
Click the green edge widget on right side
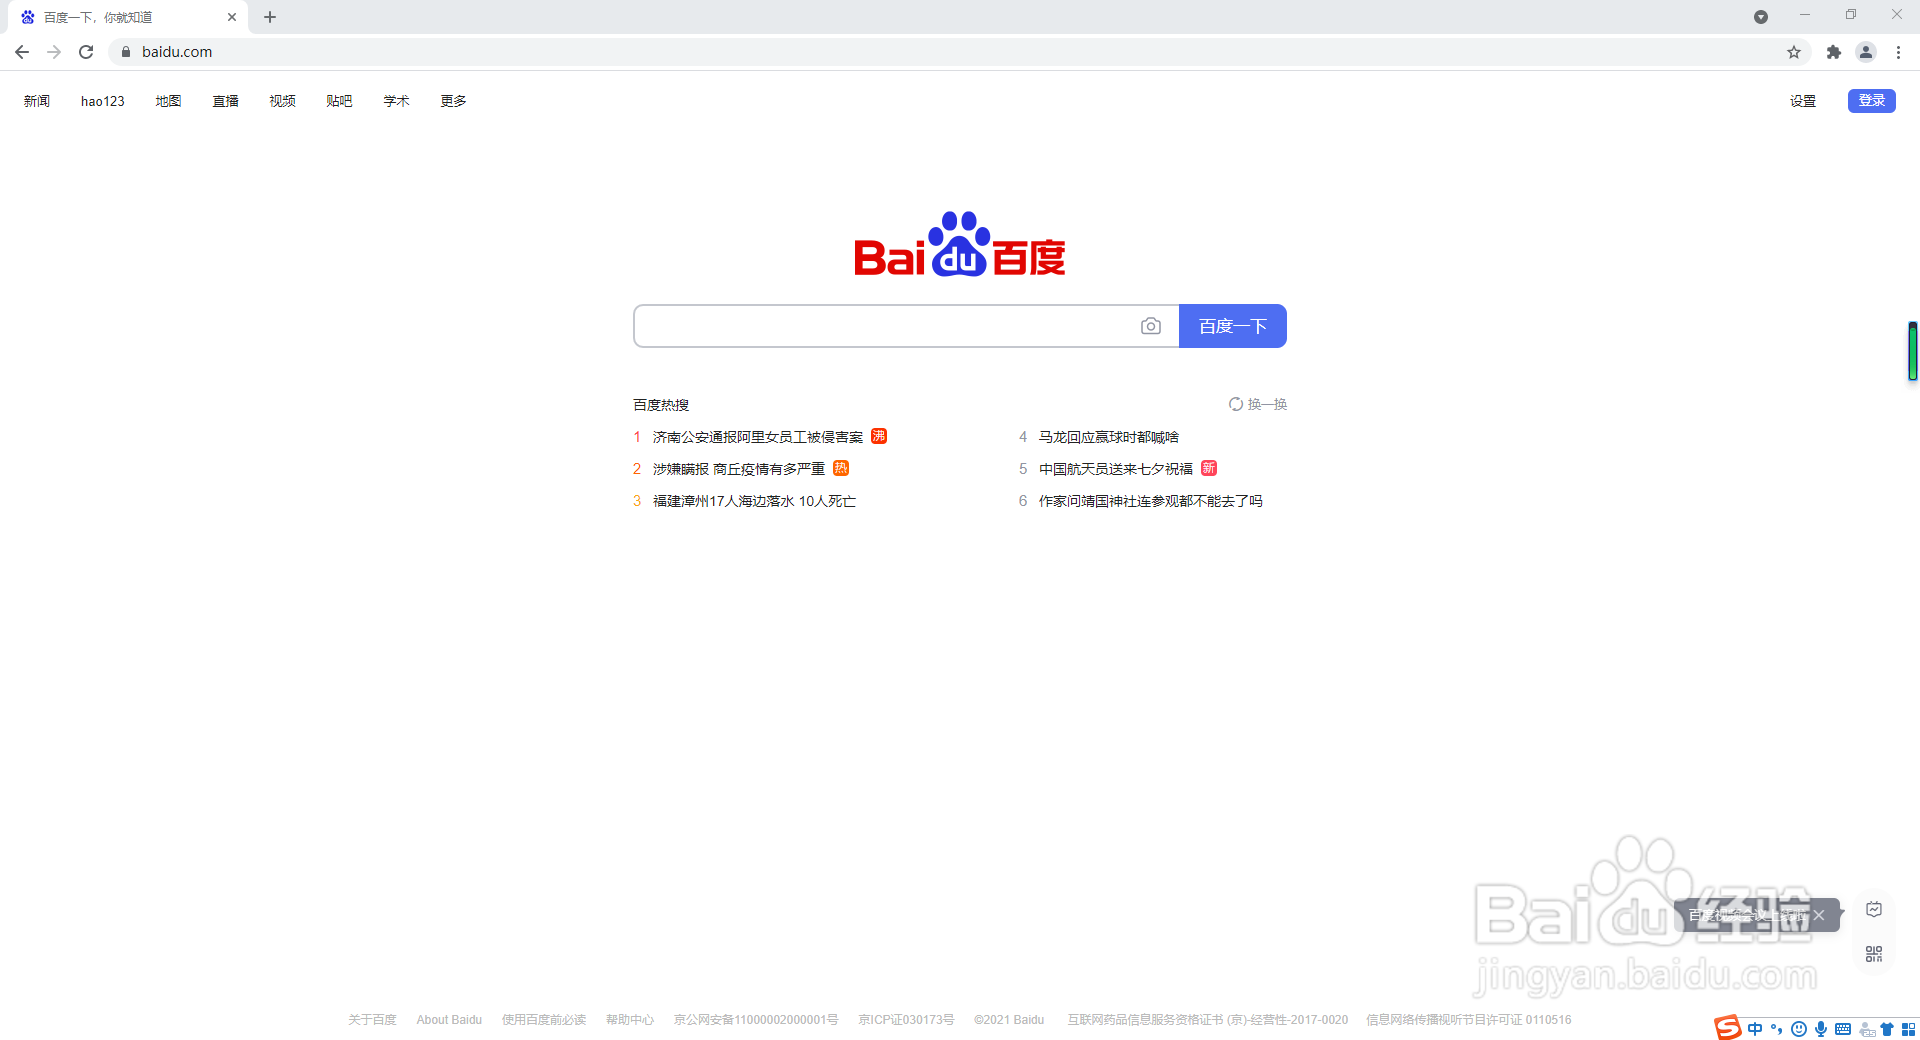coord(1913,351)
